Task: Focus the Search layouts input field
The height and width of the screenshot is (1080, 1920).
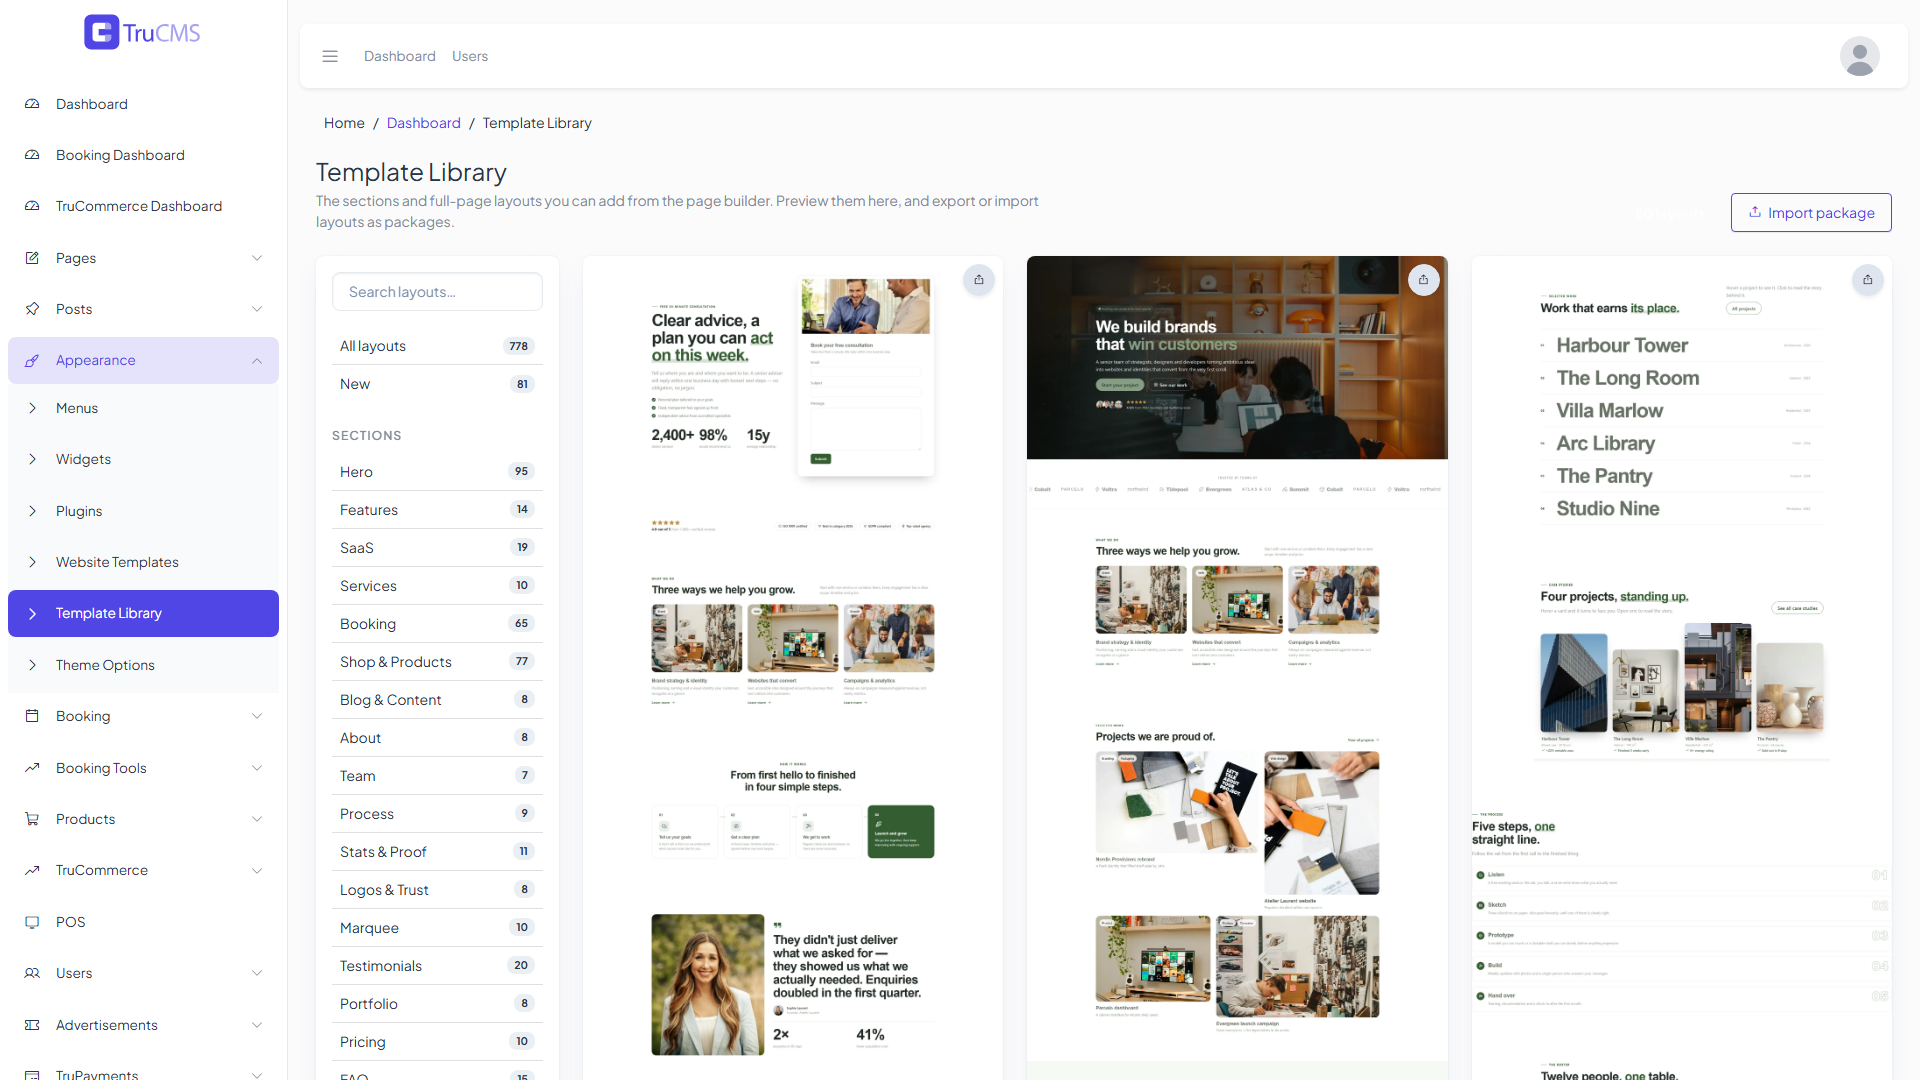Action: pyautogui.click(x=437, y=292)
